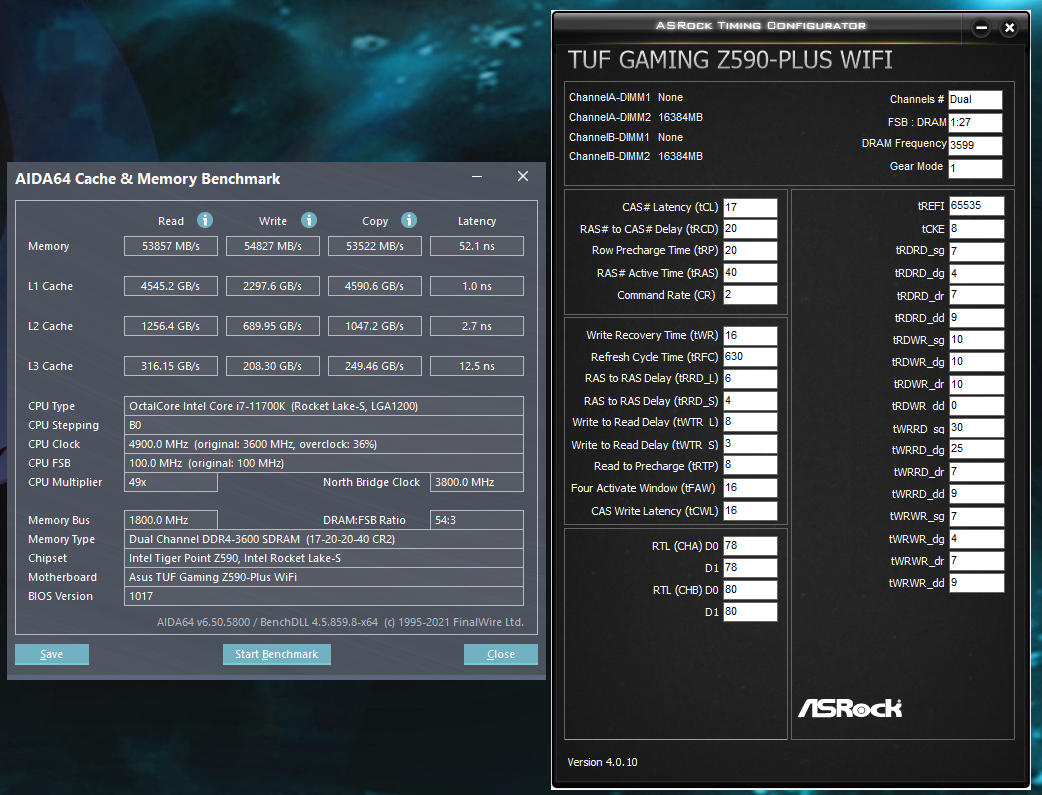Image resolution: width=1042 pixels, height=795 pixels.
Task: Click the North Bridge Clock value 3800.0 MHz
Action: [476, 482]
